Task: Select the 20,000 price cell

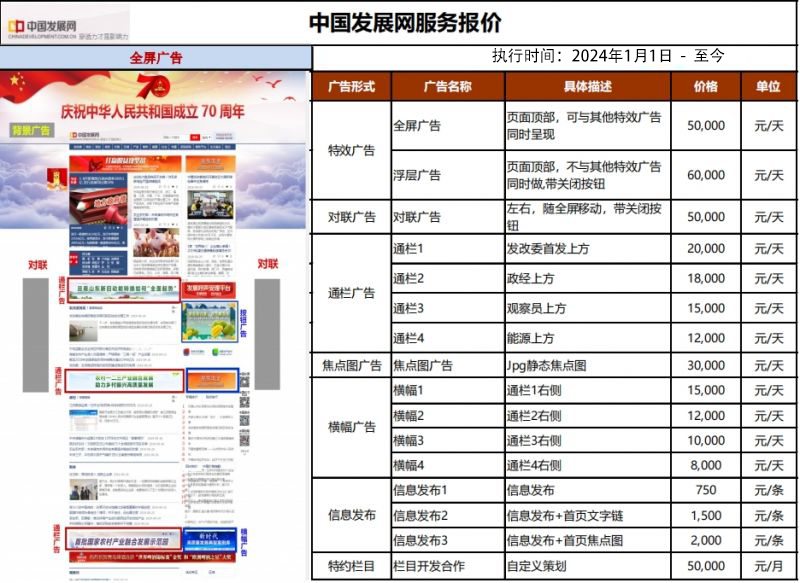Action: (x=706, y=249)
